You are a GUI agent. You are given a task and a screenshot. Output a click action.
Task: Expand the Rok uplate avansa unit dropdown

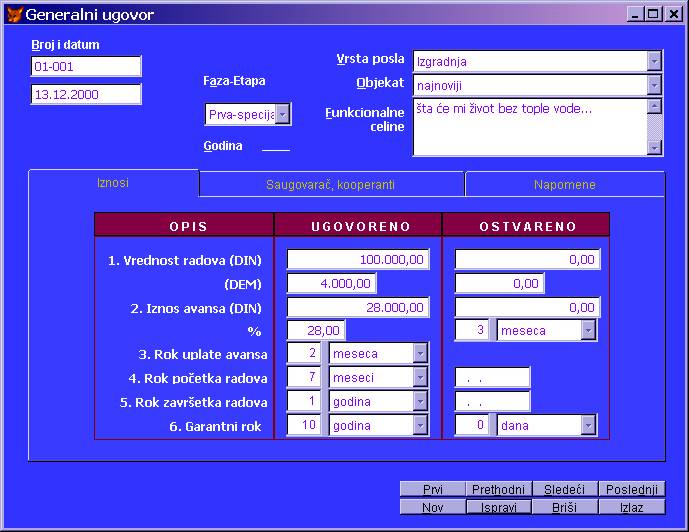coord(420,353)
